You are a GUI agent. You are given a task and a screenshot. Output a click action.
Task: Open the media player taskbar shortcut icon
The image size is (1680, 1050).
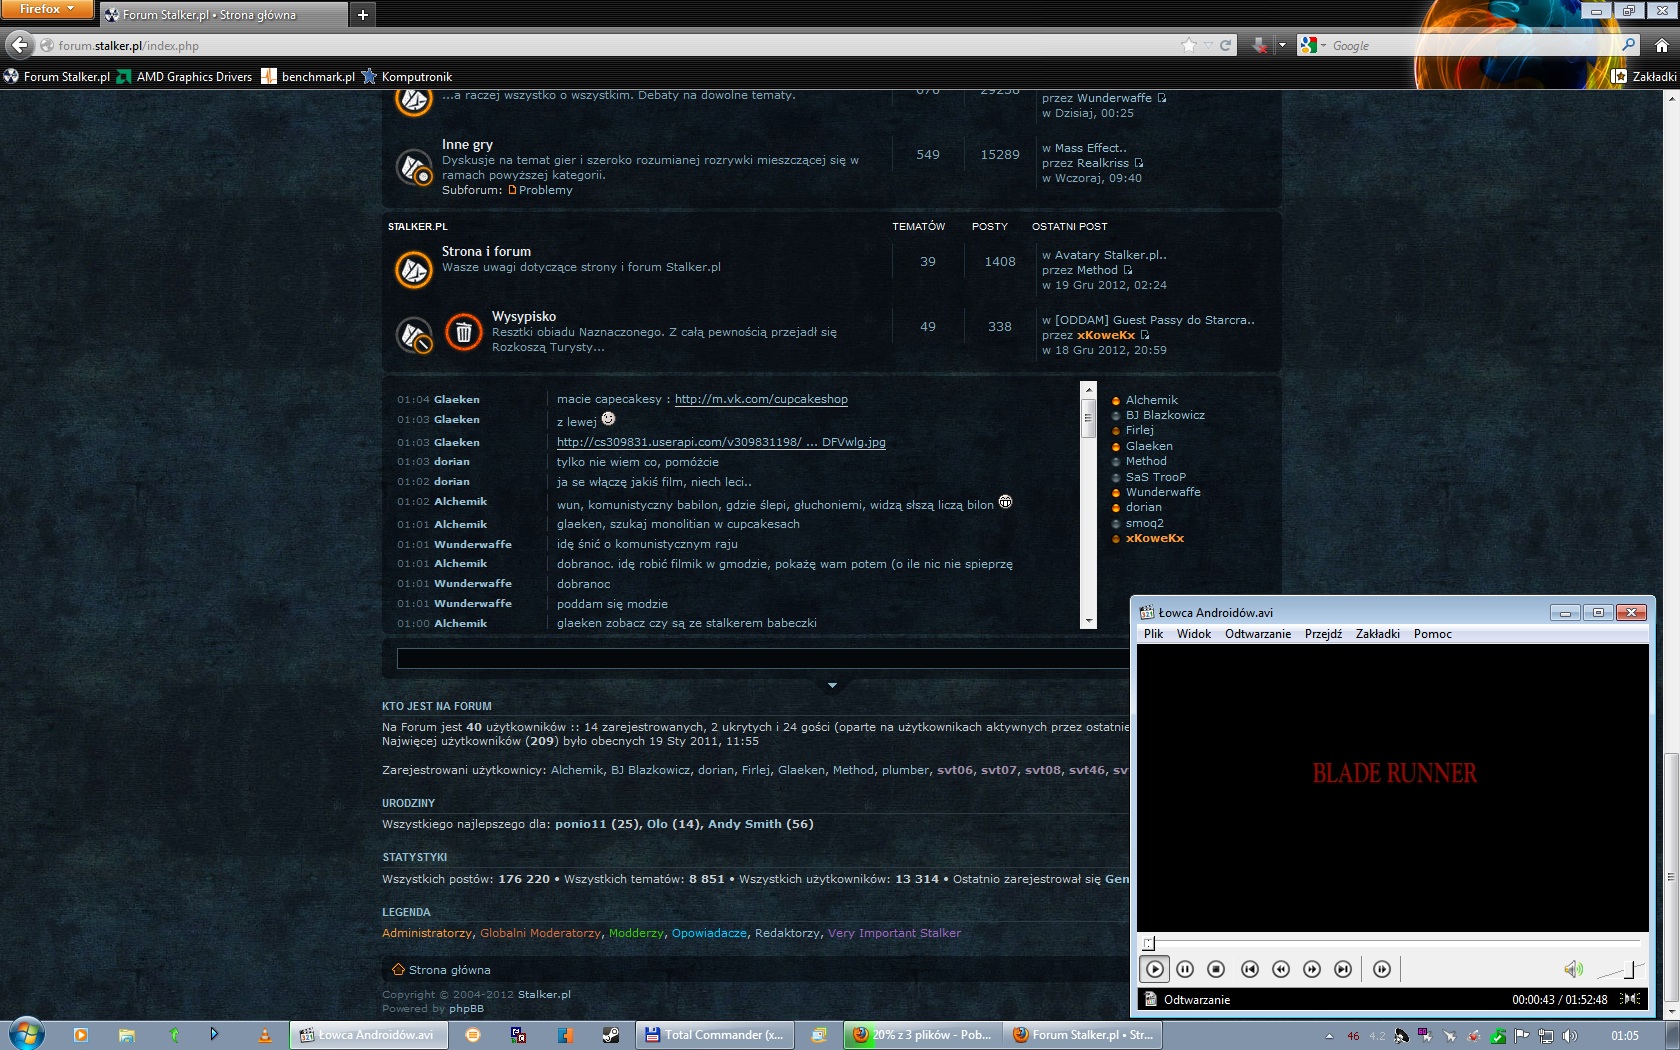point(81,1035)
